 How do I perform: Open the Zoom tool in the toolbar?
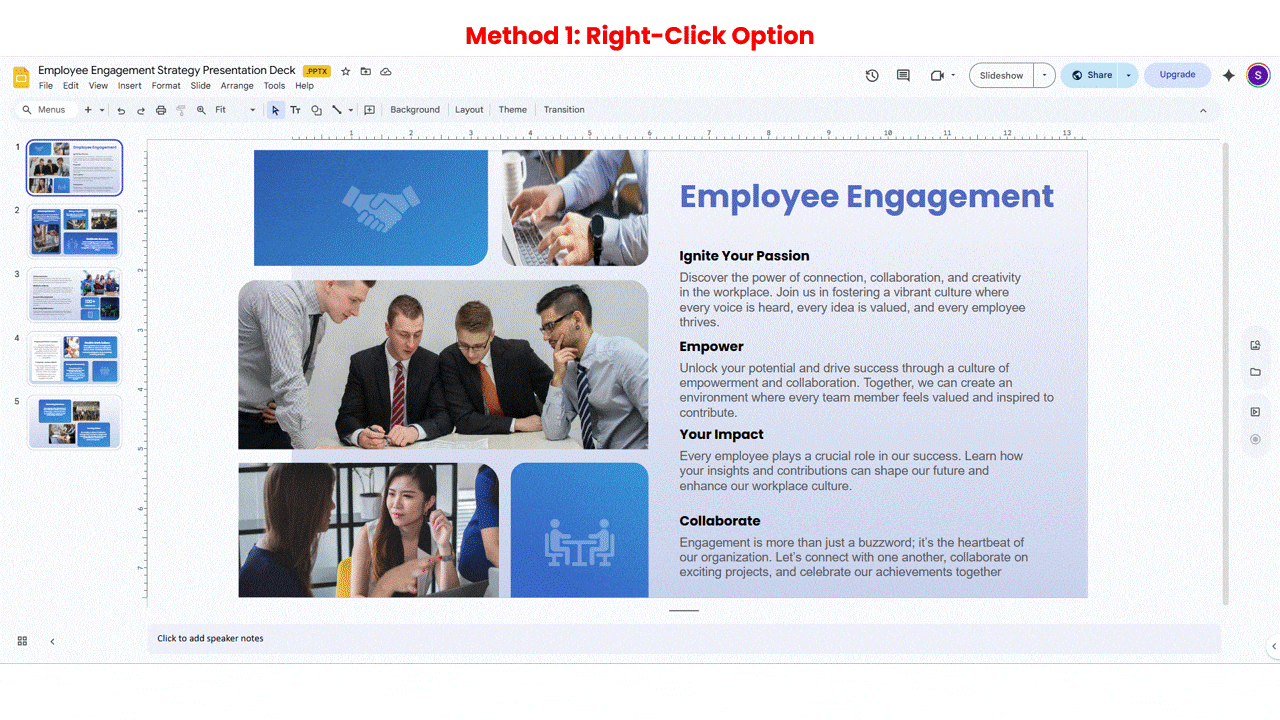tap(200, 110)
